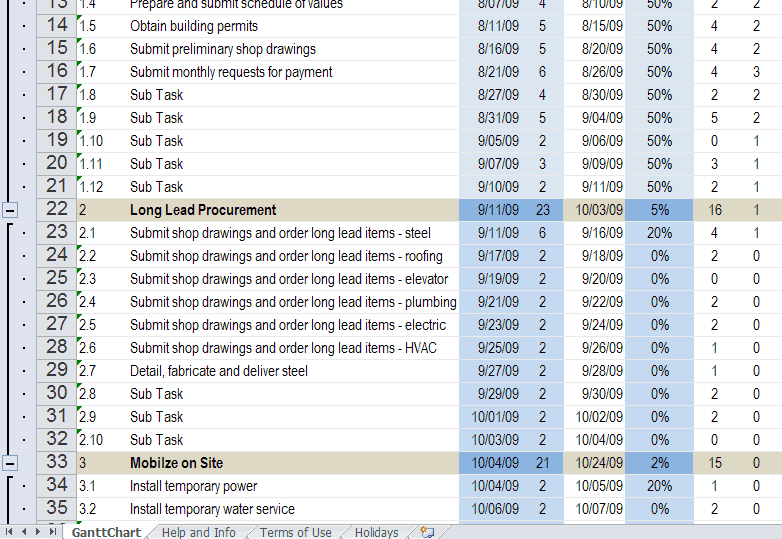Viewport: 782px width, 539px height.
Task: Select row header 33
Action: 57,463
